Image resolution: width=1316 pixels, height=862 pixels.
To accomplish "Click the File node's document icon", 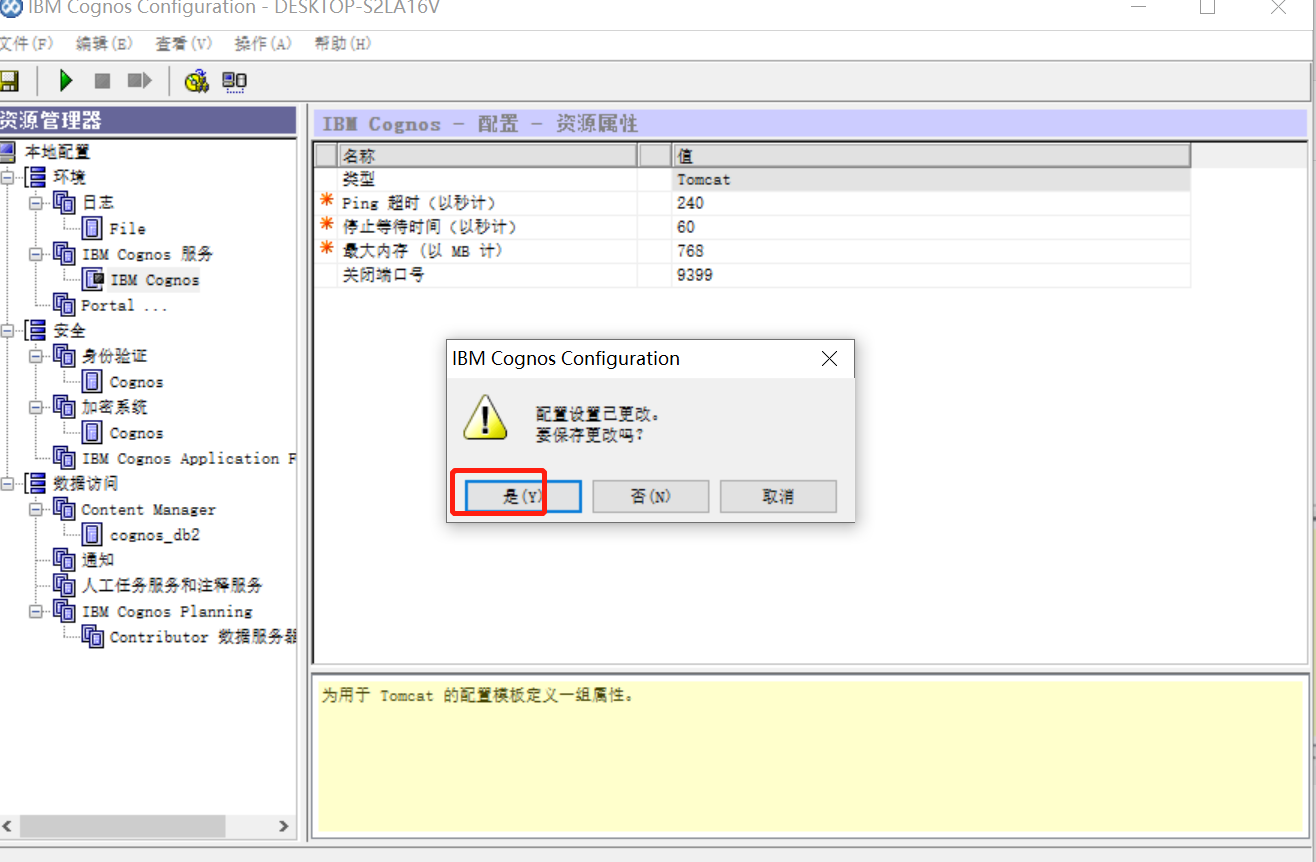I will (x=93, y=228).
